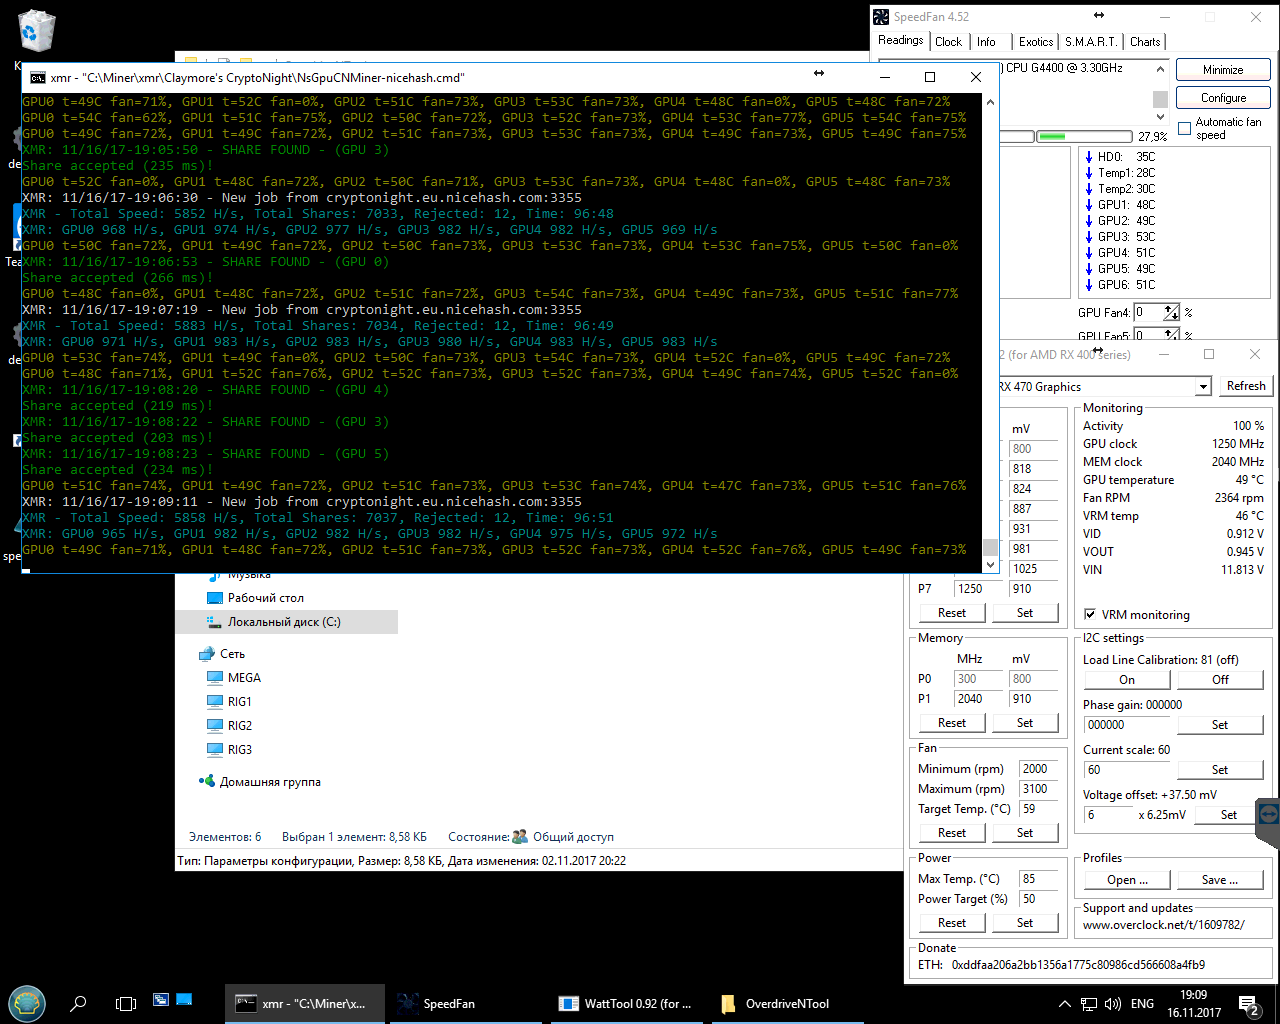Open the notification center icon
The width and height of the screenshot is (1280, 1024).
point(1248,1004)
